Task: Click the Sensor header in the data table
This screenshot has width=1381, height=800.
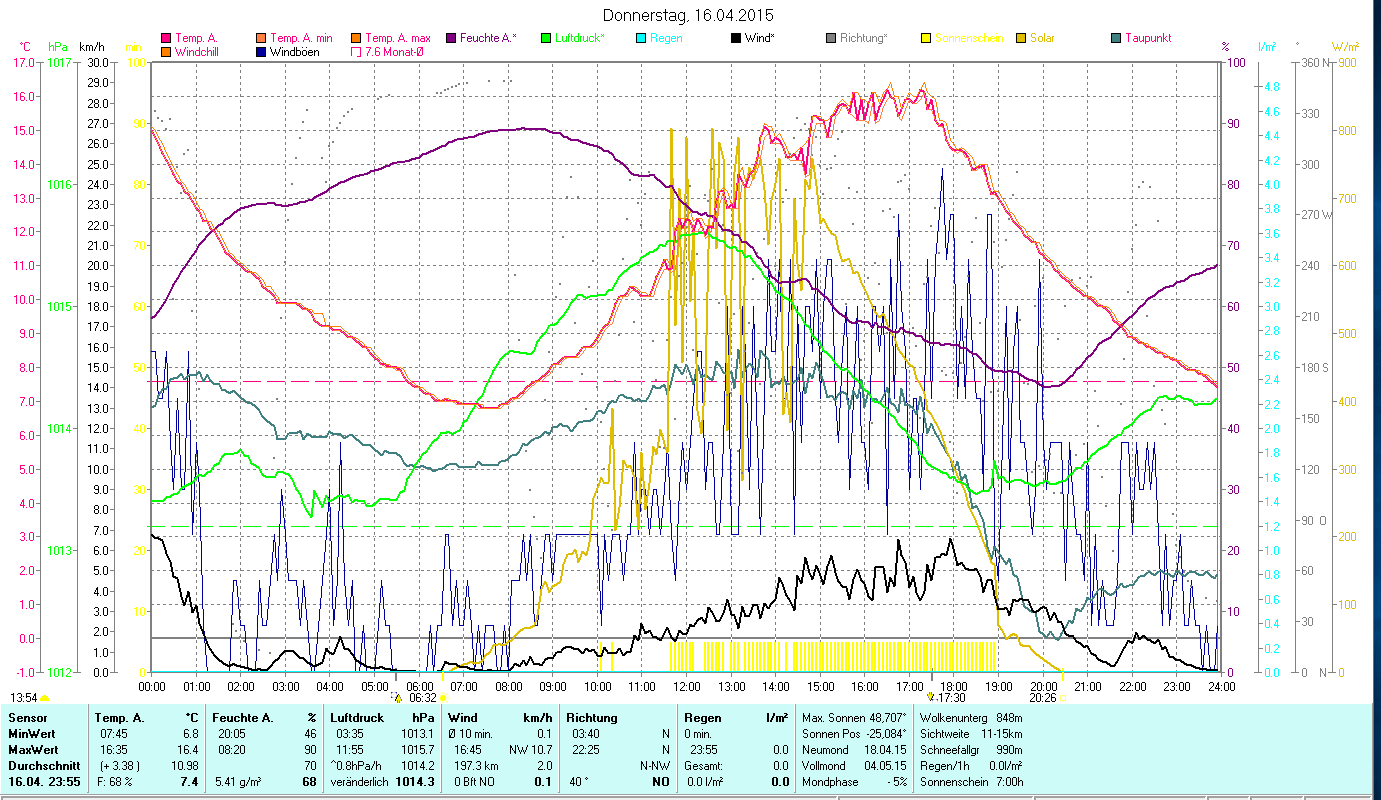Action: 26,718
